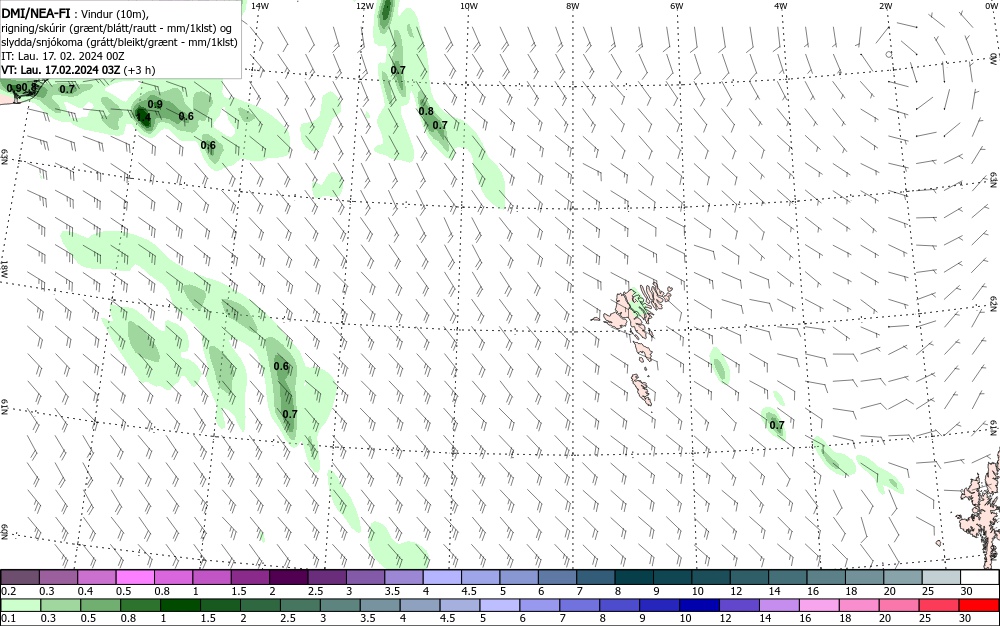Click the 8W longitude label
This screenshot has height=626, width=1000.
[573, 6]
